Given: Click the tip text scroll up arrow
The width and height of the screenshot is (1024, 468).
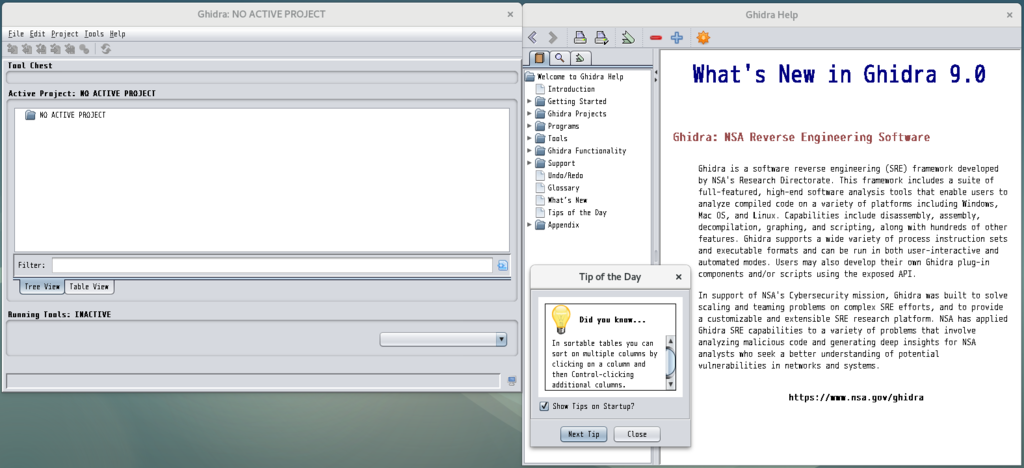Looking at the screenshot, I should tap(670, 341).
